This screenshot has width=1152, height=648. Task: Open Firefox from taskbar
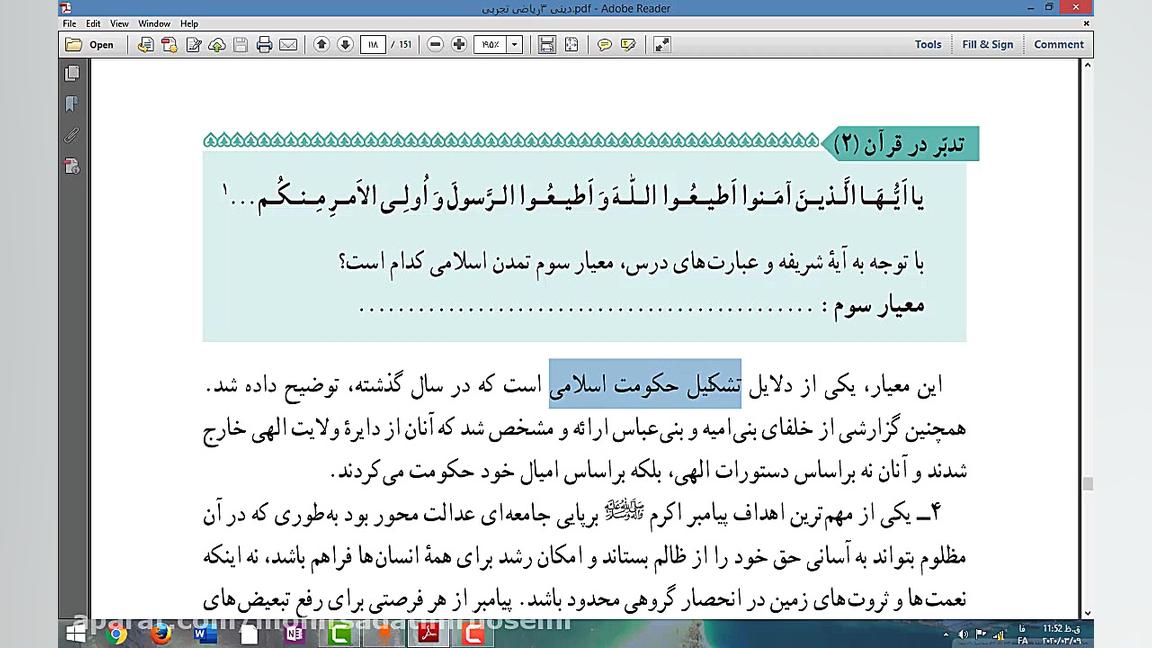(x=161, y=633)
